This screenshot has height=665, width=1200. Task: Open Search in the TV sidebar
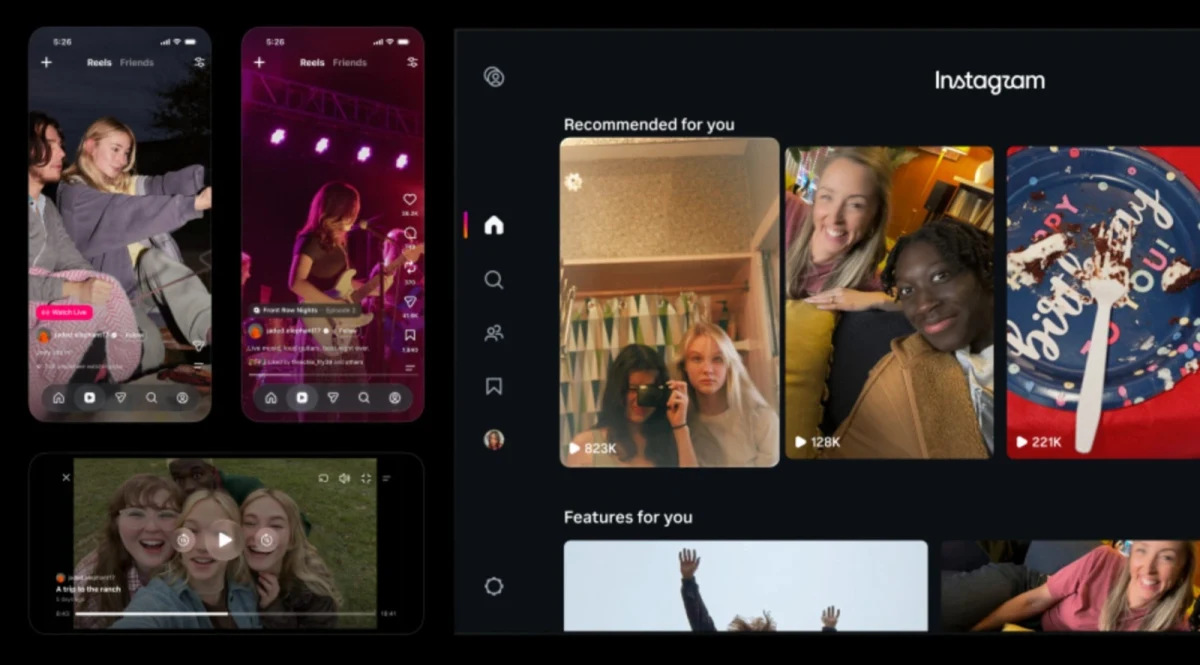493,280
